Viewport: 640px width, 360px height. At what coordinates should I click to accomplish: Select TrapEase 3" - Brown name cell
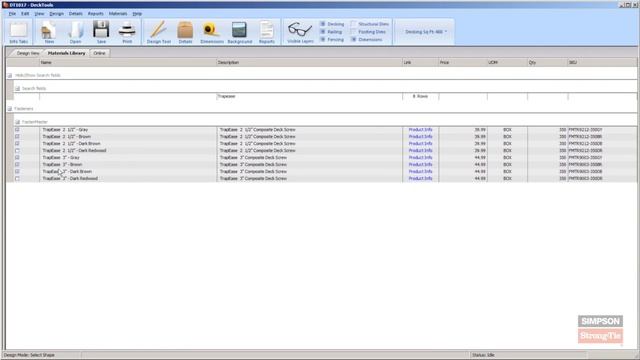coord(128,164)
